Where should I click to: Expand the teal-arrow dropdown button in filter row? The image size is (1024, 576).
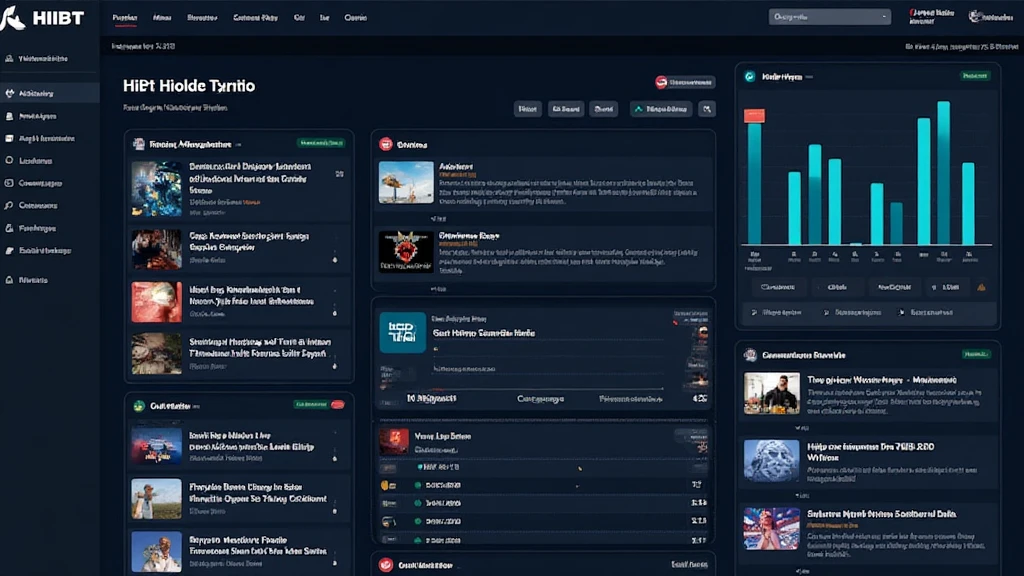pos(660,109)
